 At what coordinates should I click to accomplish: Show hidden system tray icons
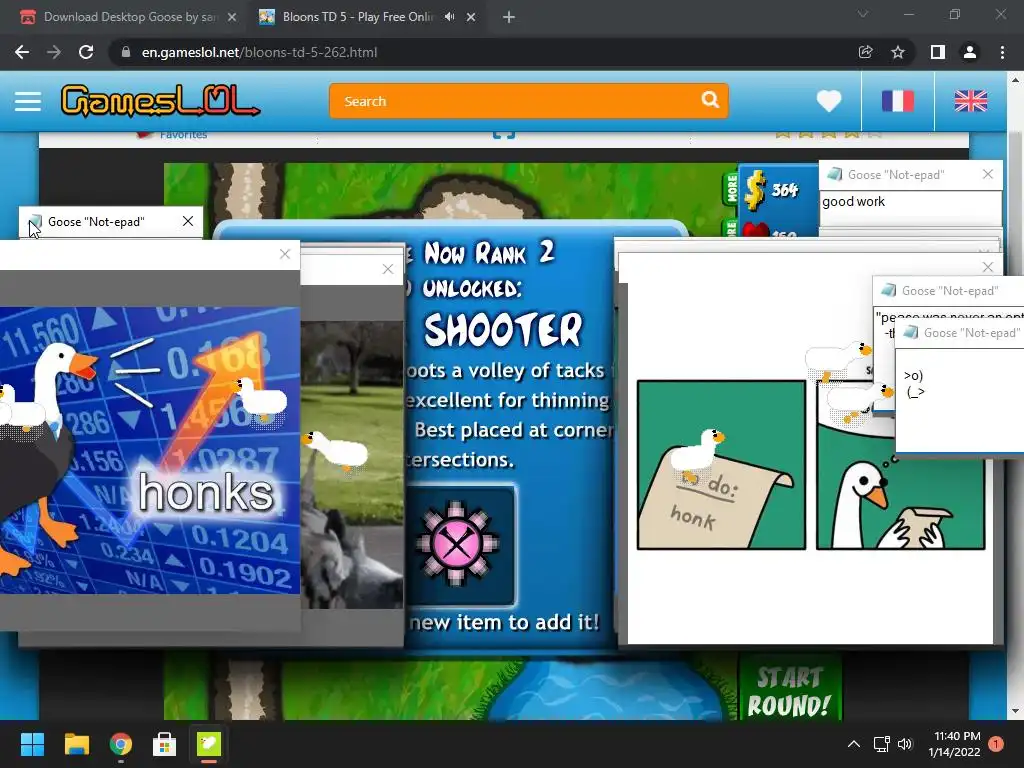(854, 744)
